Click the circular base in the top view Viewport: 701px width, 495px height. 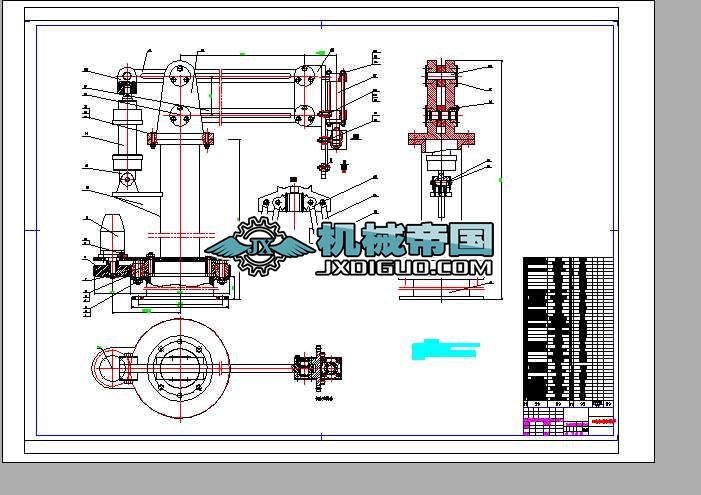click(x=180, y=368)
